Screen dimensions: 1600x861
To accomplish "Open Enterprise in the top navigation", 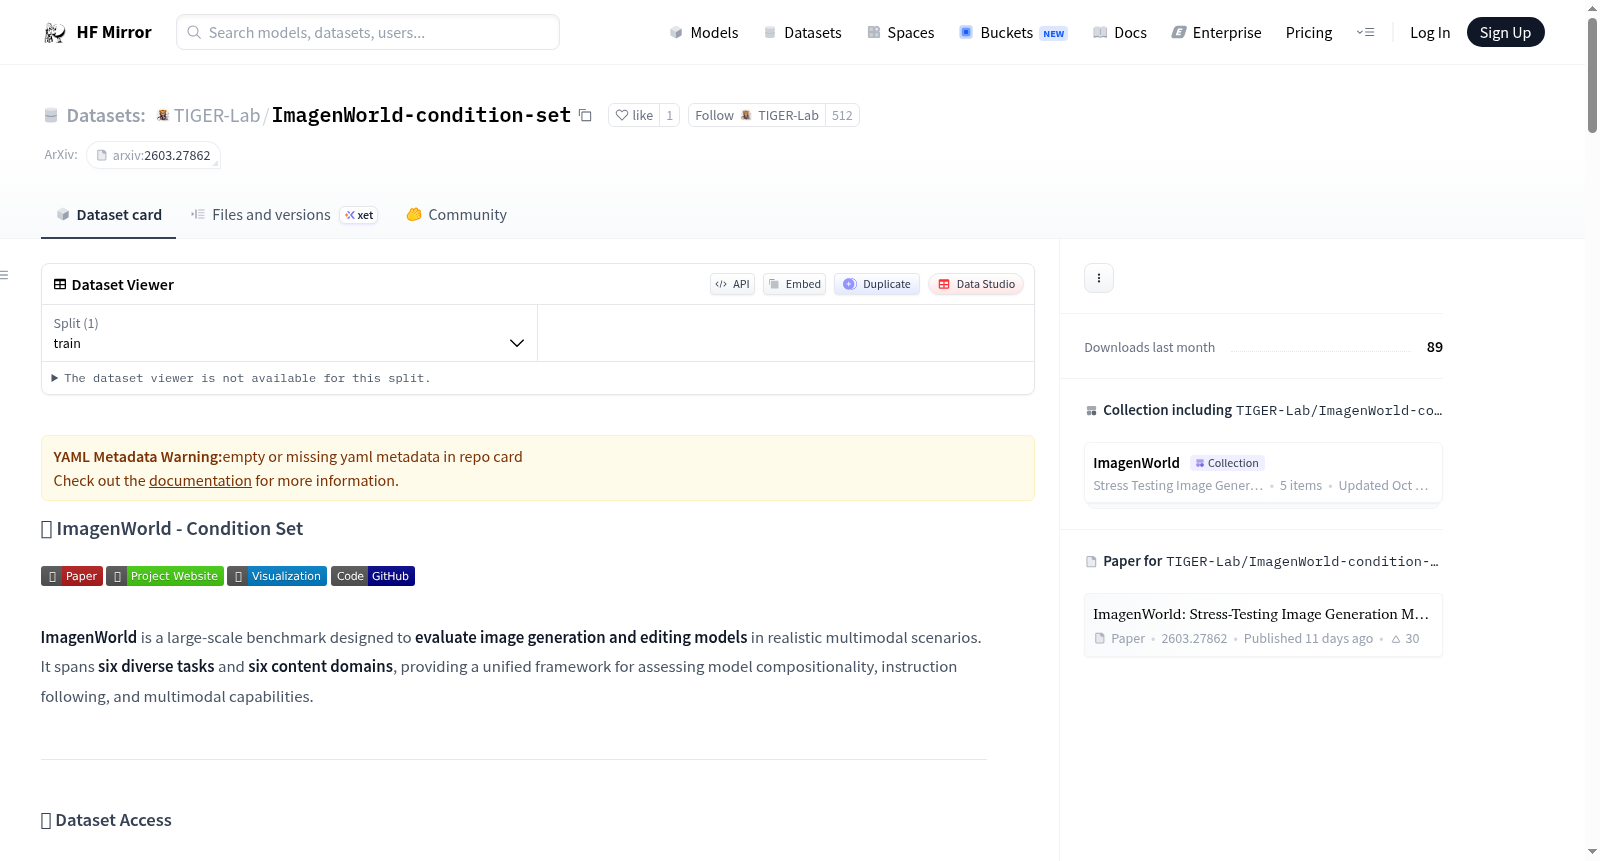I will pos(1216,33).
